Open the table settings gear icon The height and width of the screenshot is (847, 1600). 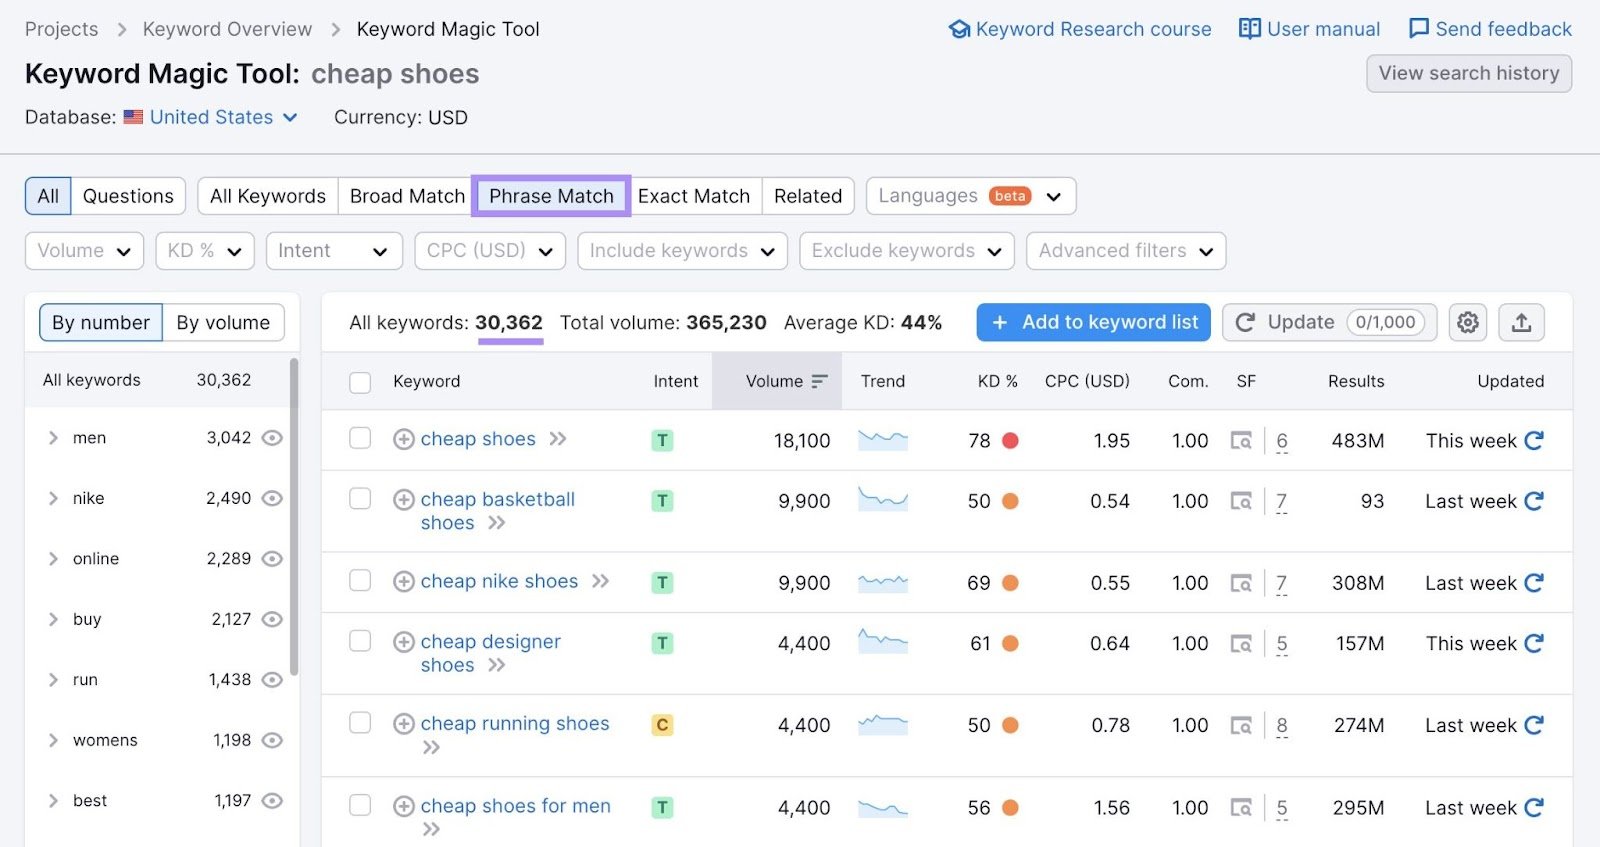1467,322
